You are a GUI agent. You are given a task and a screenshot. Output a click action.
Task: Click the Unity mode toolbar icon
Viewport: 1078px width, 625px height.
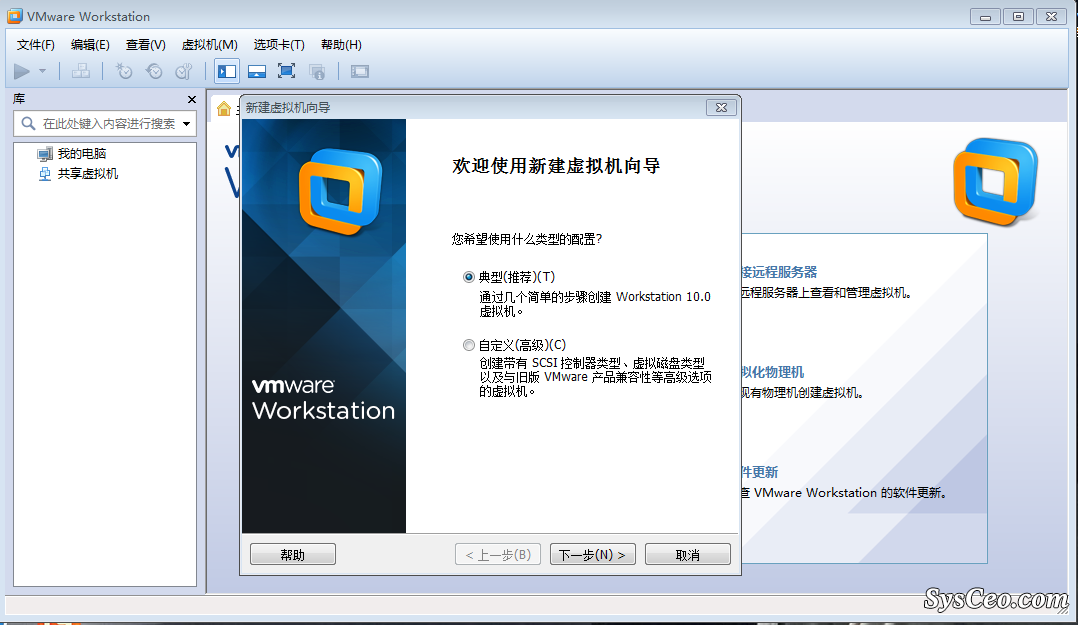tap(317, 72)
